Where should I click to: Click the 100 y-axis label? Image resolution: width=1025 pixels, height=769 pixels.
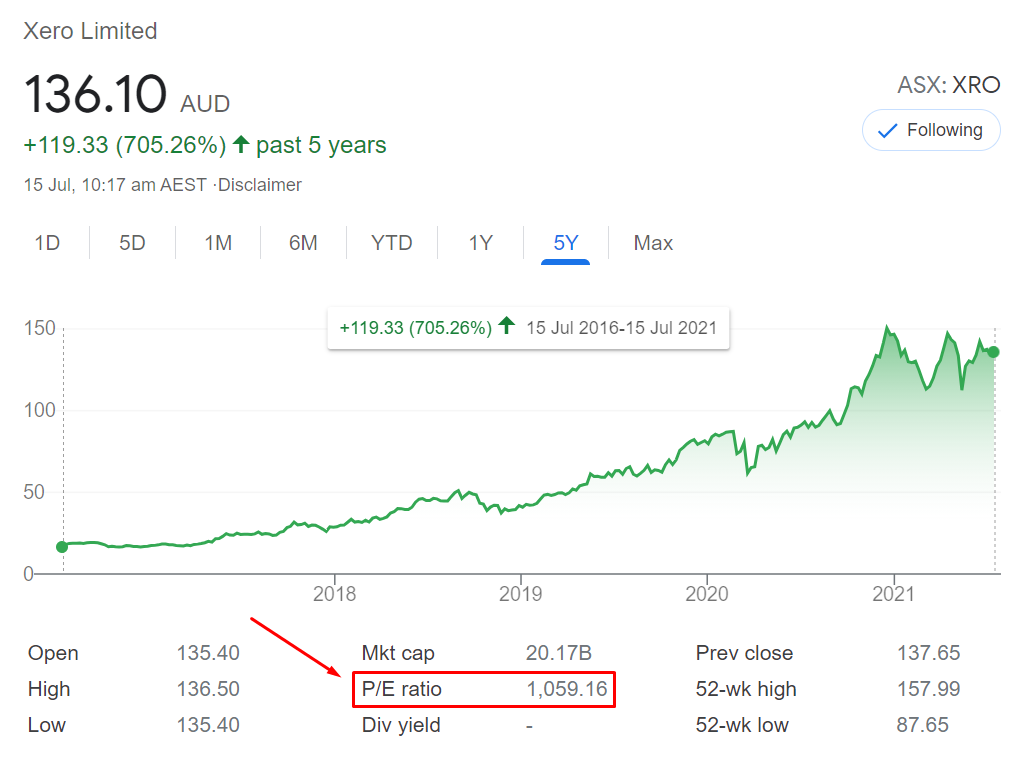tap(40, 410)
